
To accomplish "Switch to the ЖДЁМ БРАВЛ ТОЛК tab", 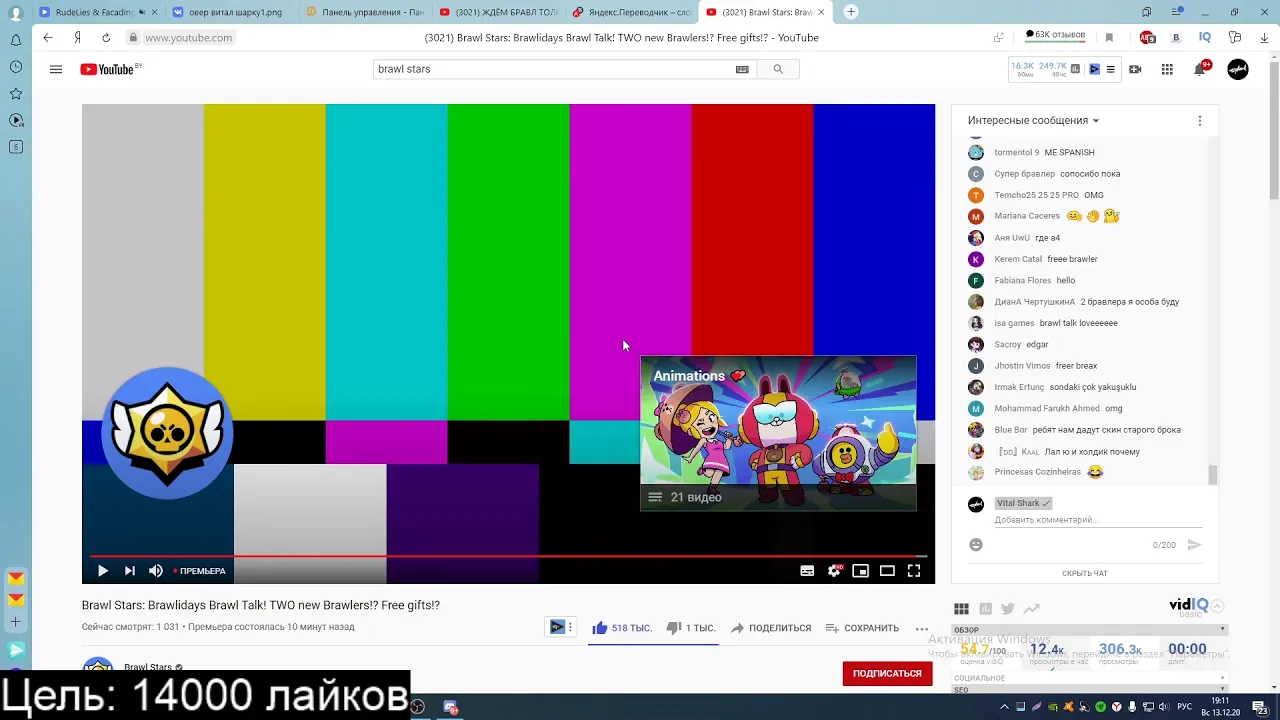I will pyautogui.click(x=500, y=12).
